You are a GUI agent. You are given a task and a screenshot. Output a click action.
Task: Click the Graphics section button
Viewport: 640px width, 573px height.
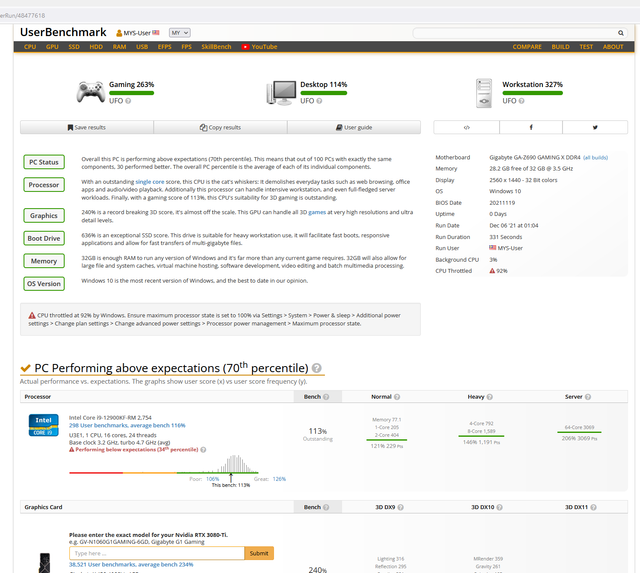[x=44, y=215]
